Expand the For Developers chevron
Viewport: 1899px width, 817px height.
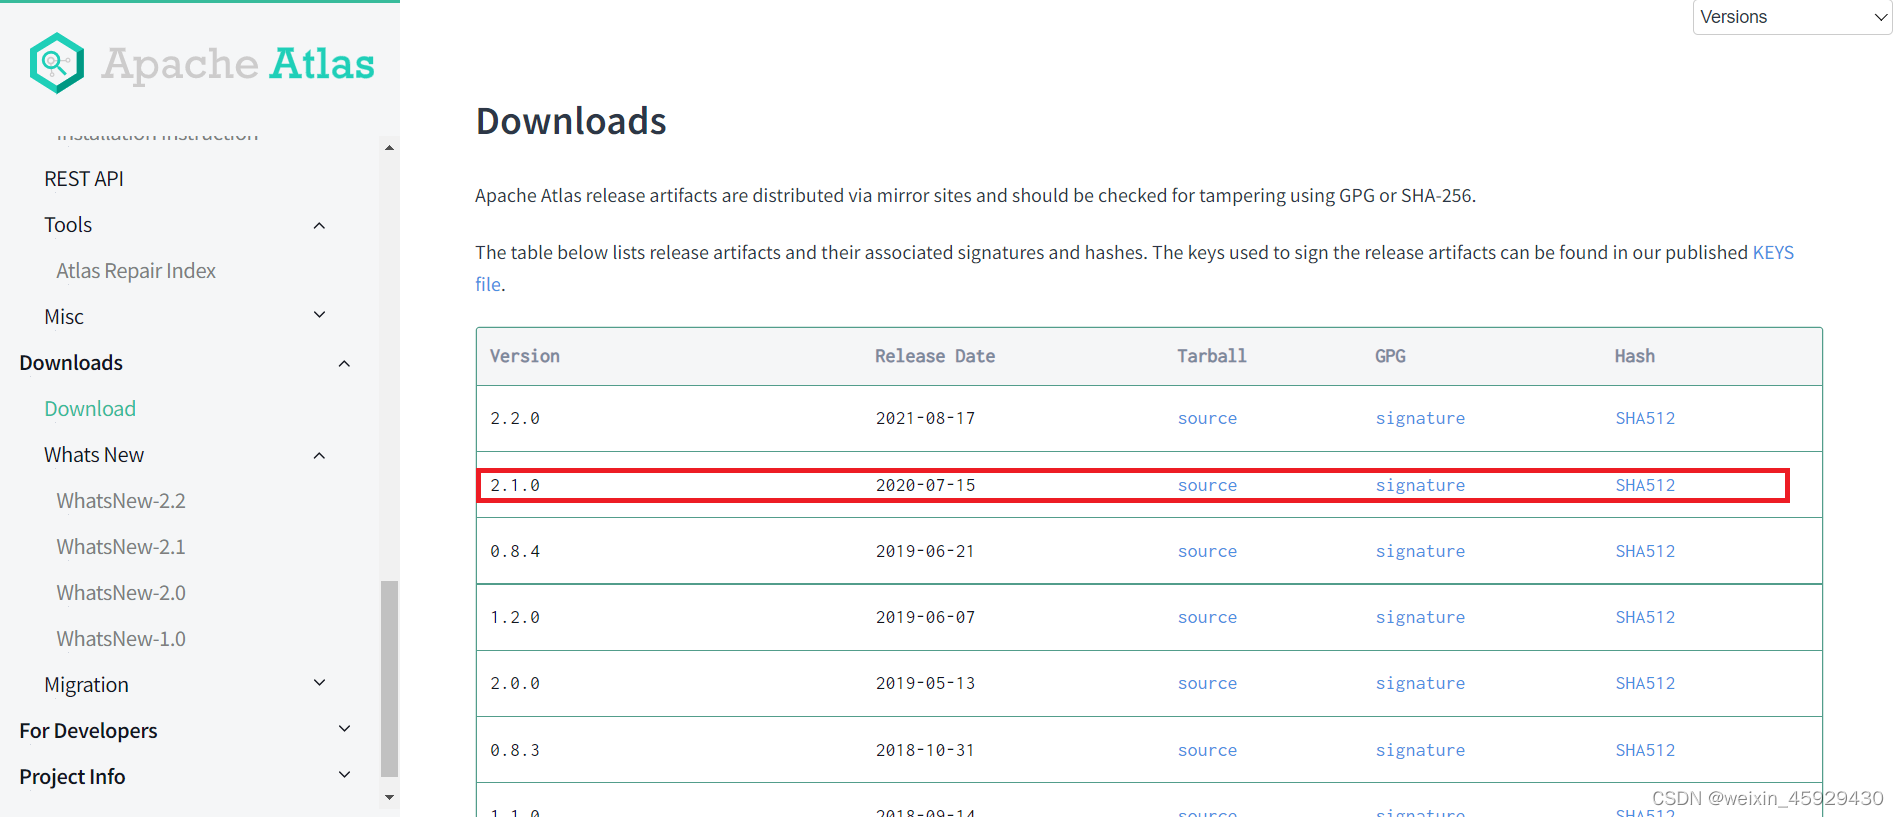[344, 729]
